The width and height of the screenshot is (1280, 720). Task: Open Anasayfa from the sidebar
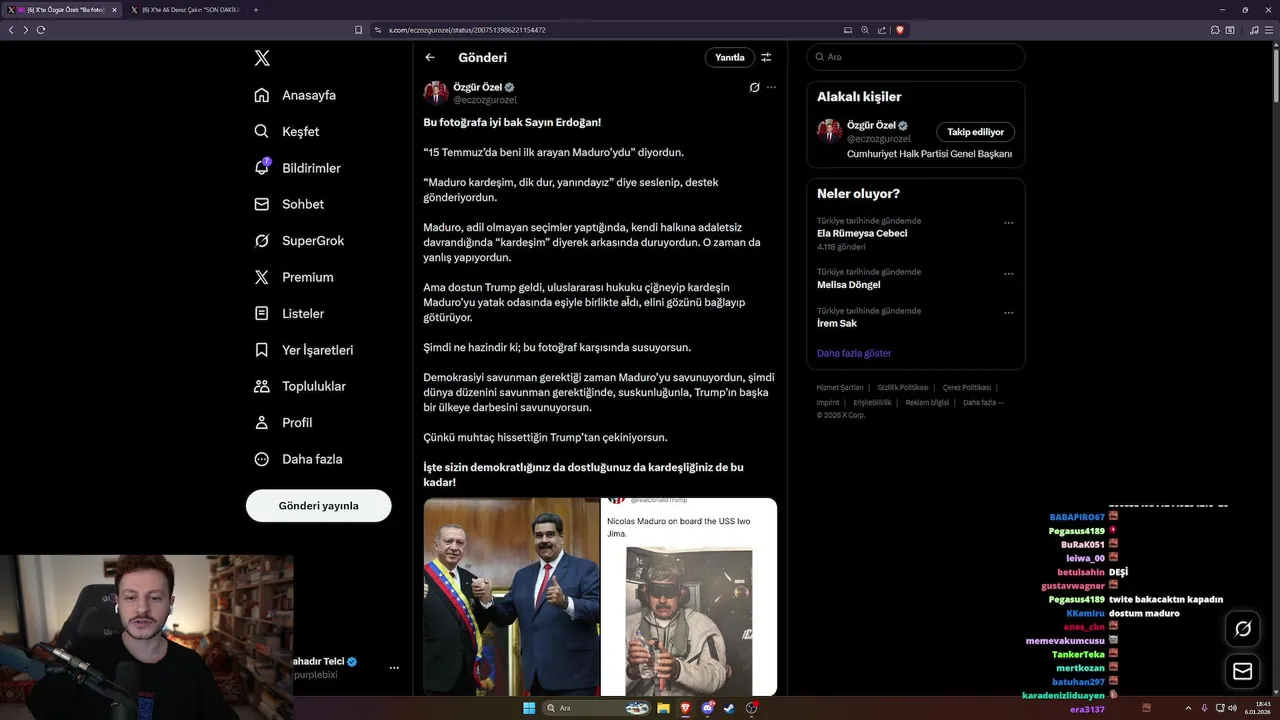(x=295, y=95)
